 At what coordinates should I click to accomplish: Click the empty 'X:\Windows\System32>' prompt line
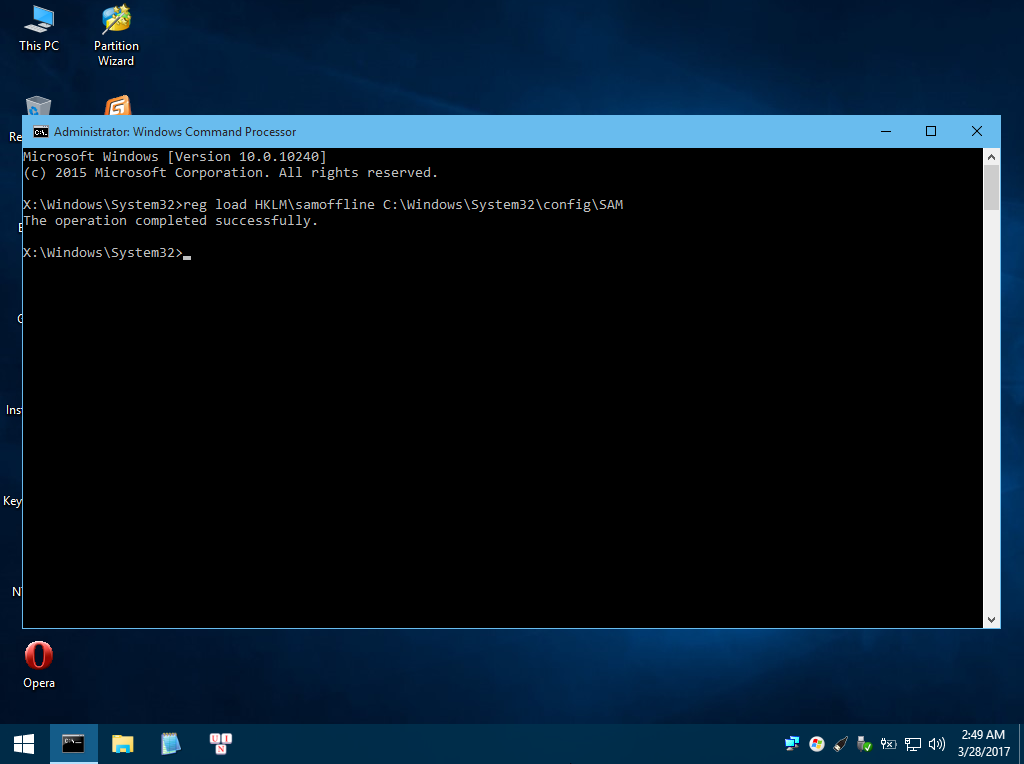[x=107, y=253]
